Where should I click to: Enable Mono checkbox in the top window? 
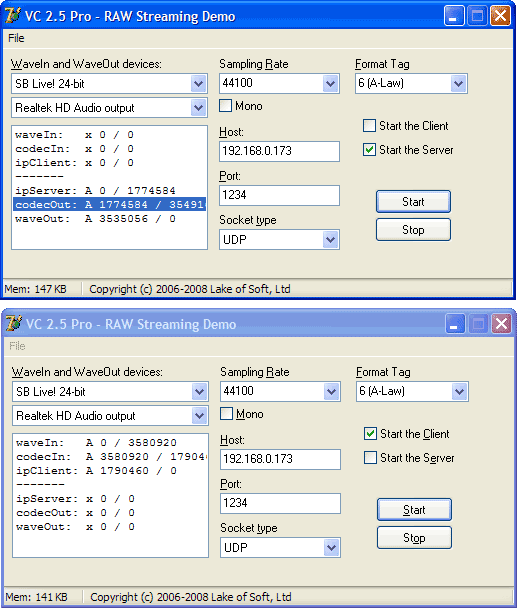click(x=226, y=106)
